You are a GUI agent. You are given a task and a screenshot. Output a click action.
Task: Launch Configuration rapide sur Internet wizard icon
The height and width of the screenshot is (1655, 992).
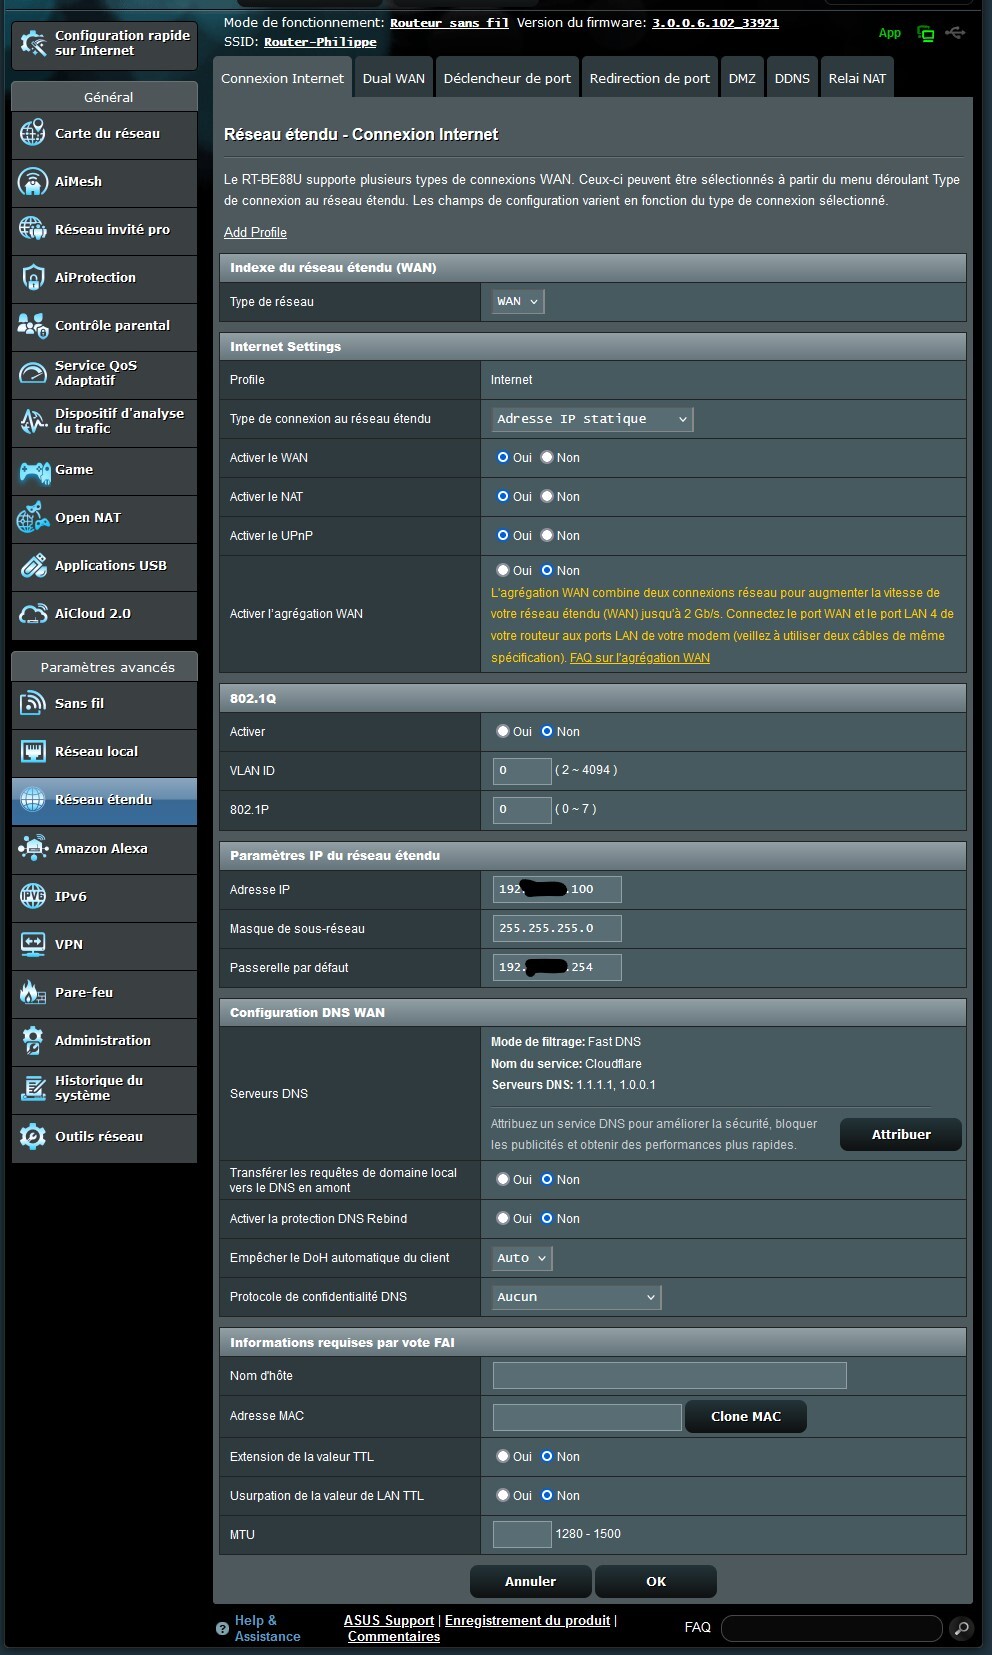33,43
